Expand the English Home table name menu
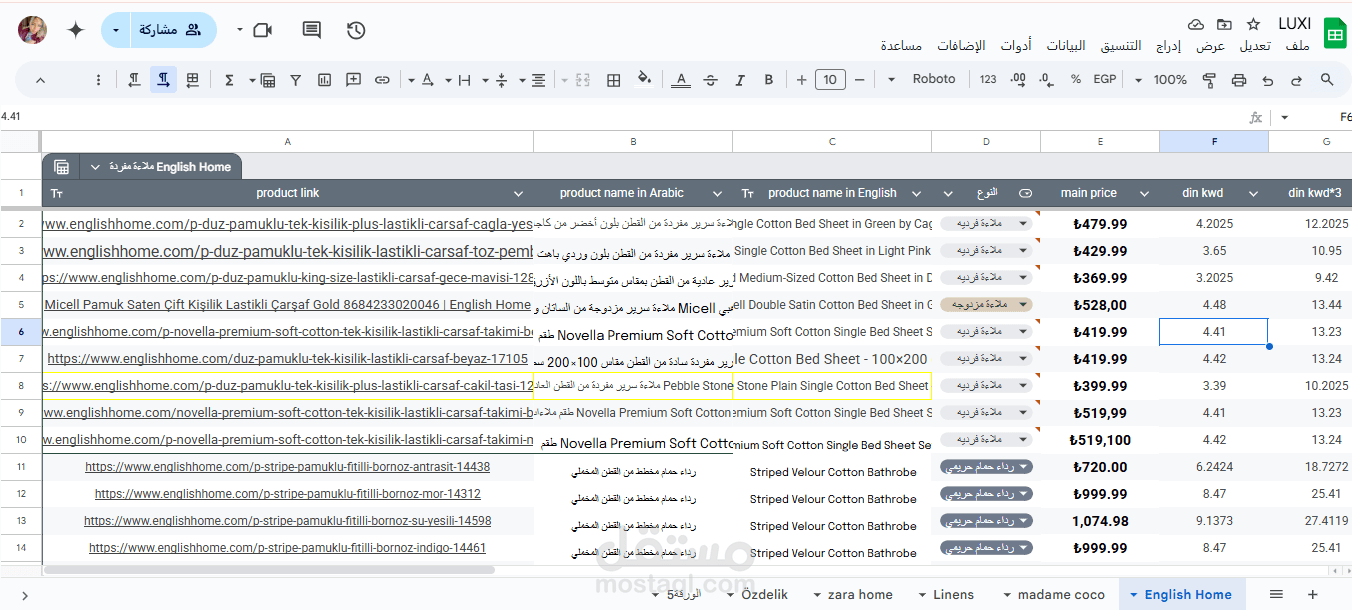 94,167
